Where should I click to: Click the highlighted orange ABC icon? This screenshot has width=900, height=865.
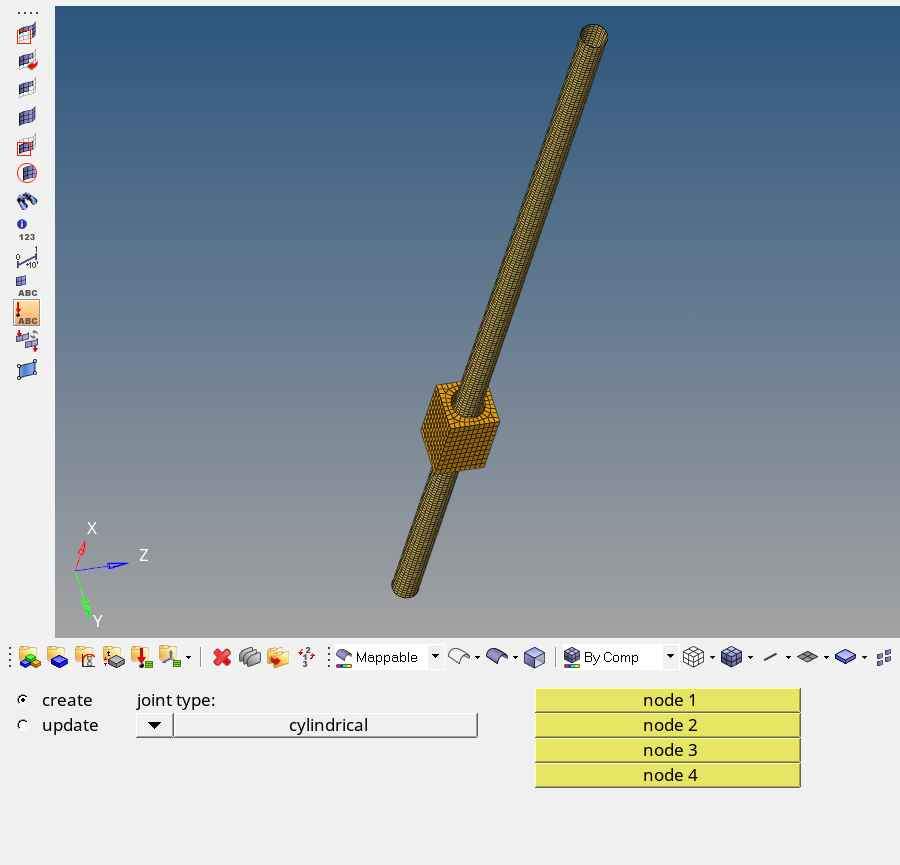(27, 313)
